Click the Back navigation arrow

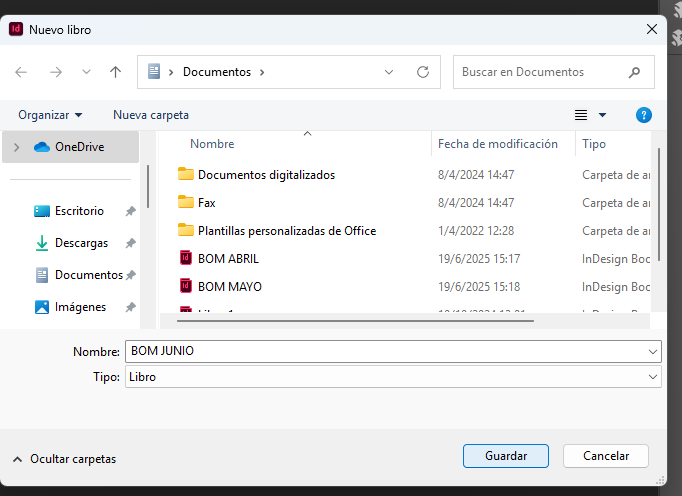click(21, 72)
